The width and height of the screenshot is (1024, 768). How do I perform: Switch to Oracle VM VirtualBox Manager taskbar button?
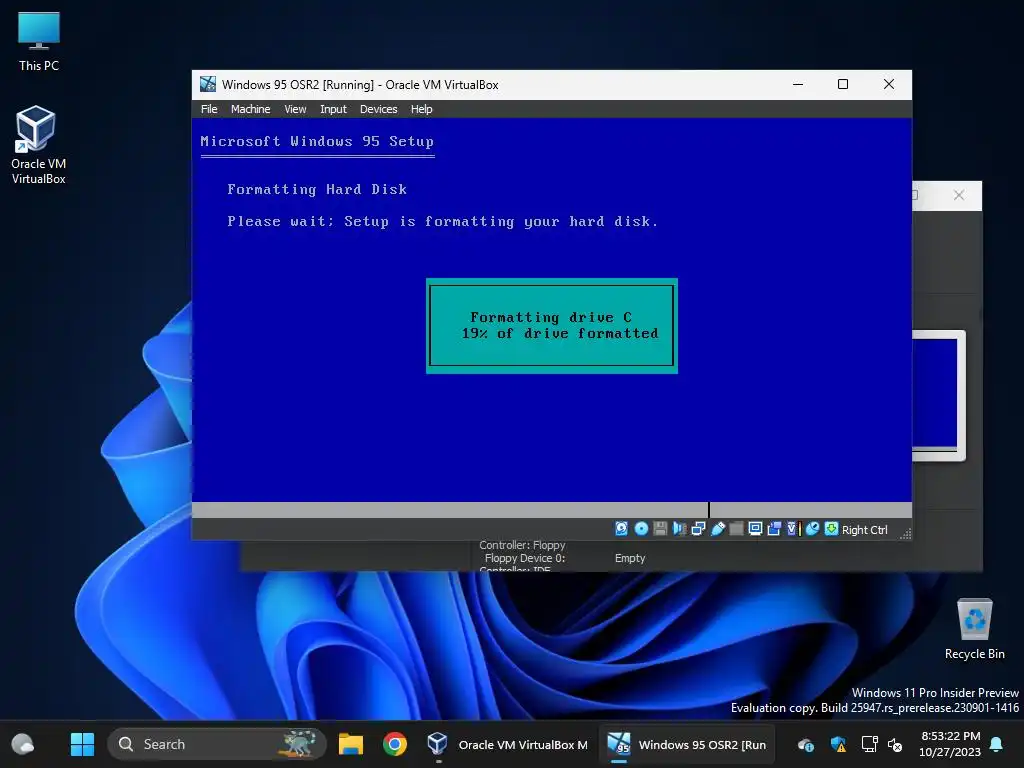[x=507, y=744]
